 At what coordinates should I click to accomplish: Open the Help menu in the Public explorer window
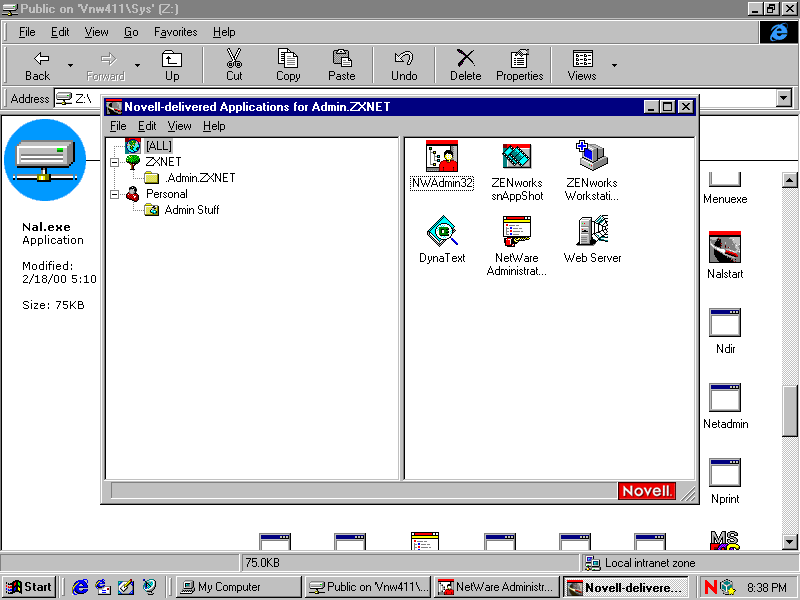coord(224,32)
